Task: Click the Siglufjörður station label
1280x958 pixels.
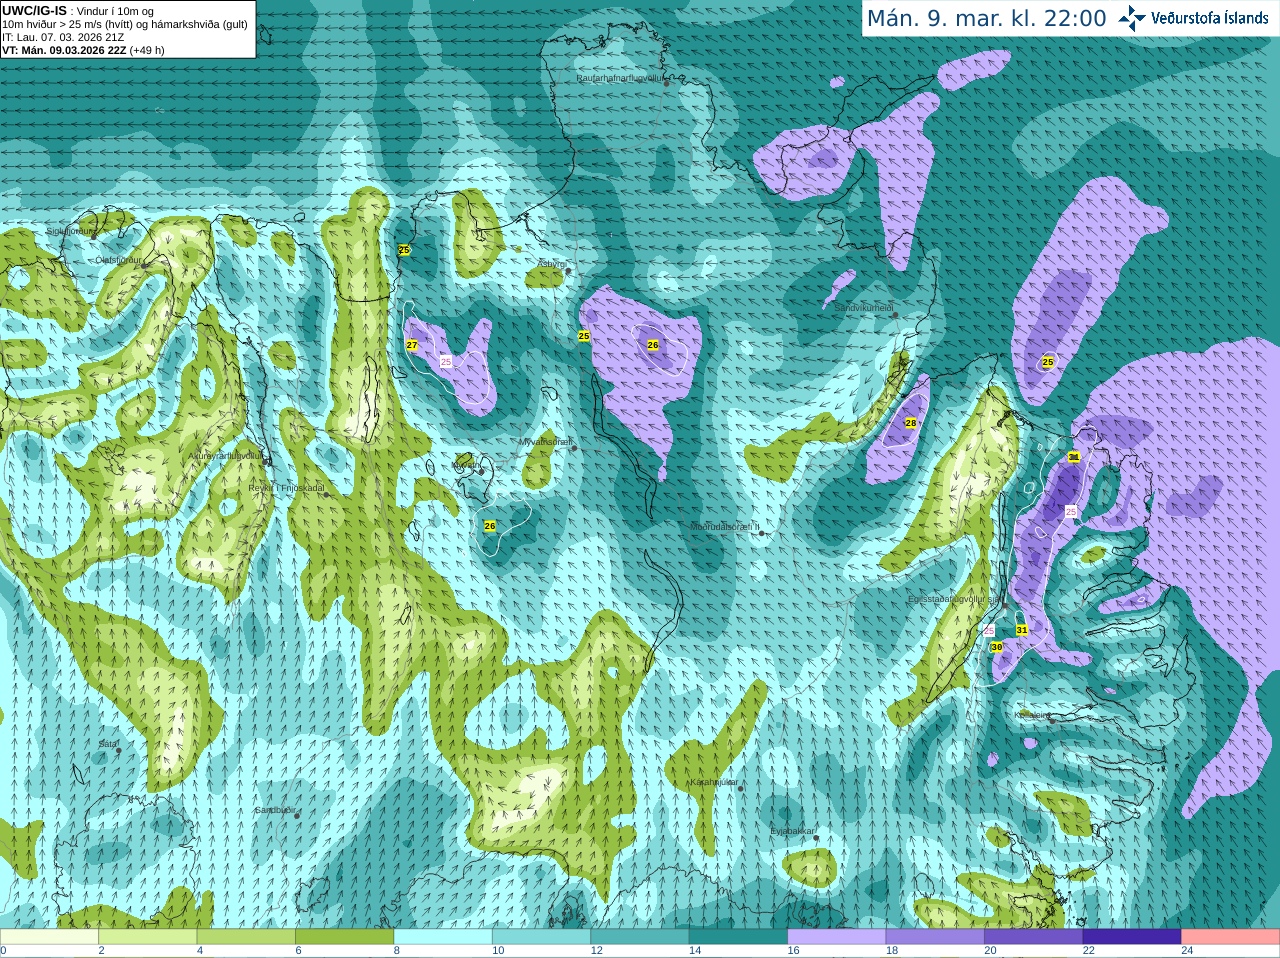Action: coord(71,231)
